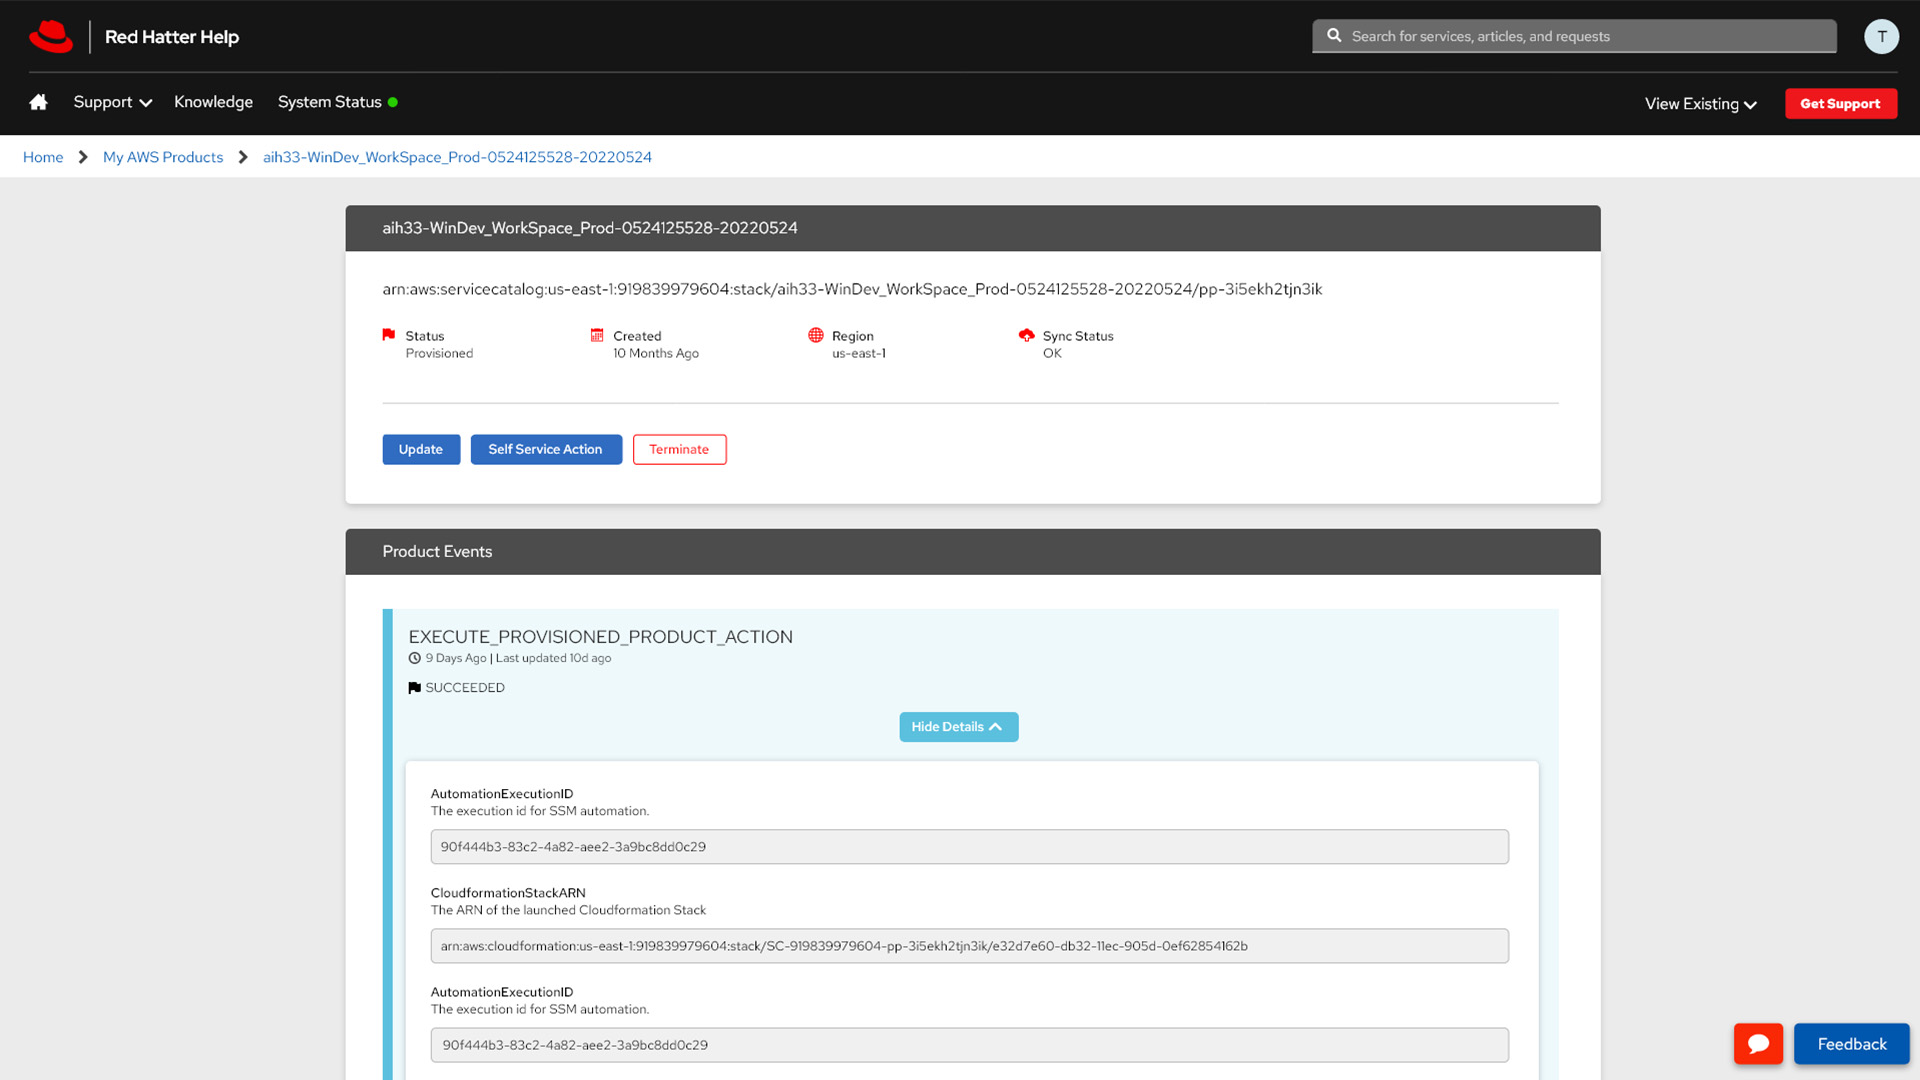This screenshot has width=1920, height=1080.
Task: Open the red chat bubble button
Action: click(1758, 1044)
